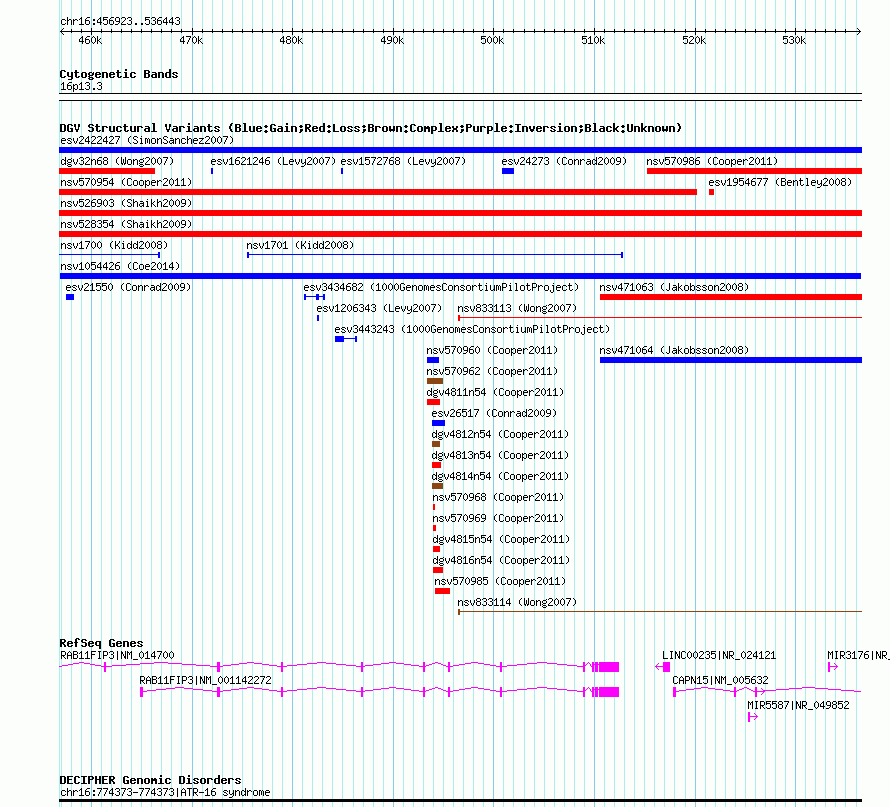Image resolution: width=890 pixels, height=807 pixels.
Task: Click the 520k ruler position label
Action: coord(694,41)
